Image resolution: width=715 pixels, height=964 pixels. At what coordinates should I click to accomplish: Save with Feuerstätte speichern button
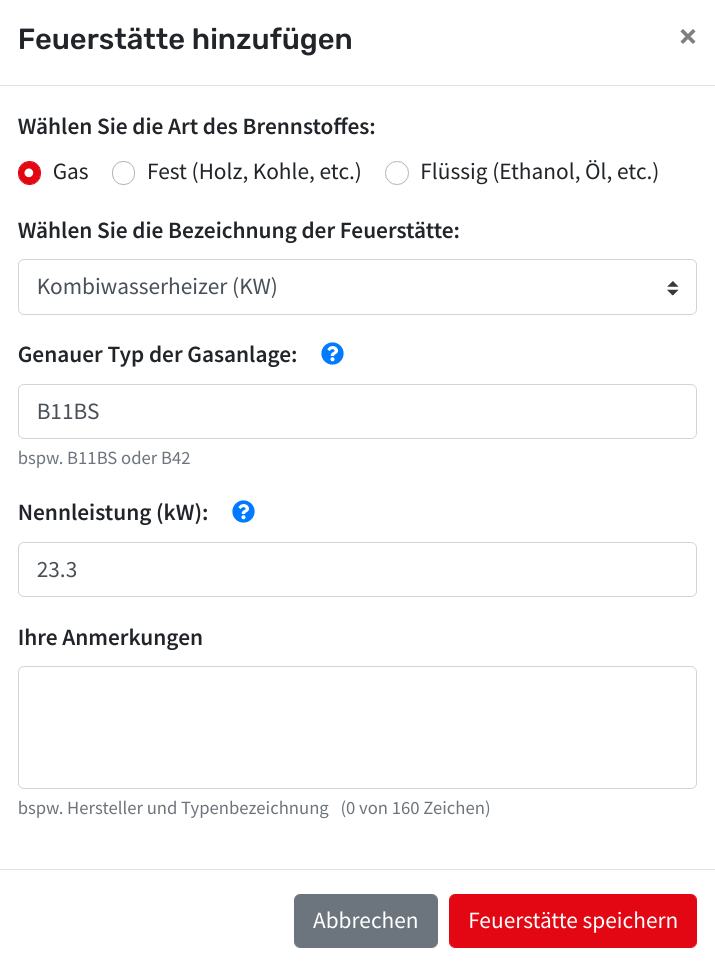(x=572, y=920)
